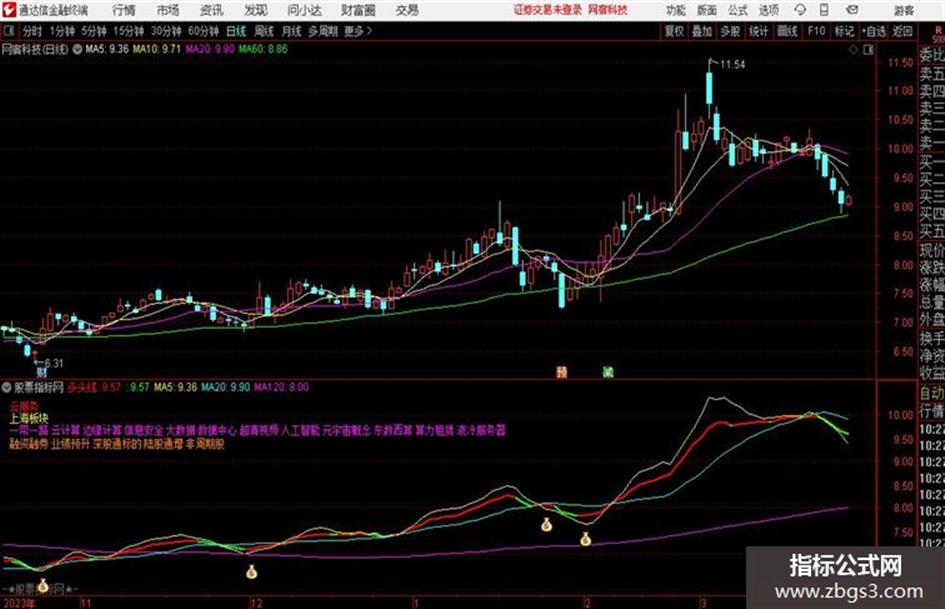
Task: Add stock via 自选 button
Action: [x=874, y=31]
